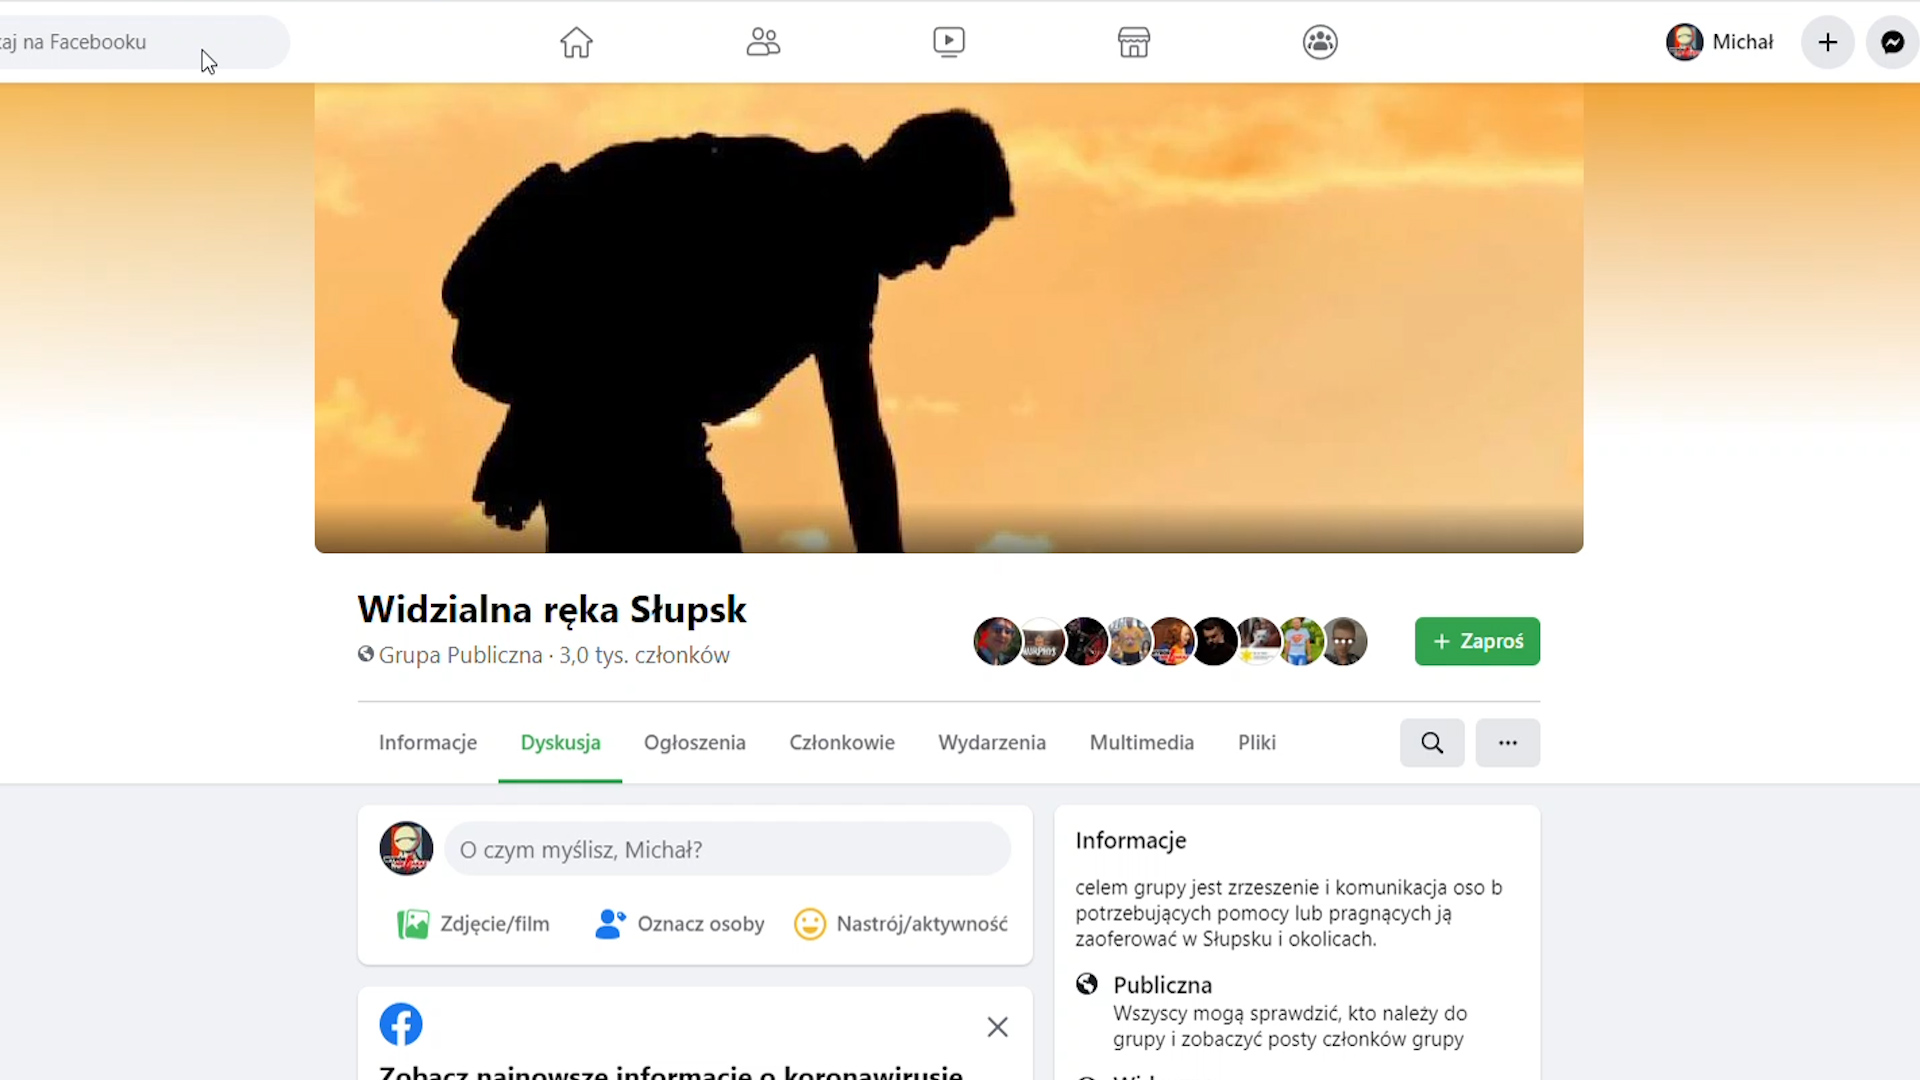Add Zdjęcie/film to a post

[x=473, y=924]
